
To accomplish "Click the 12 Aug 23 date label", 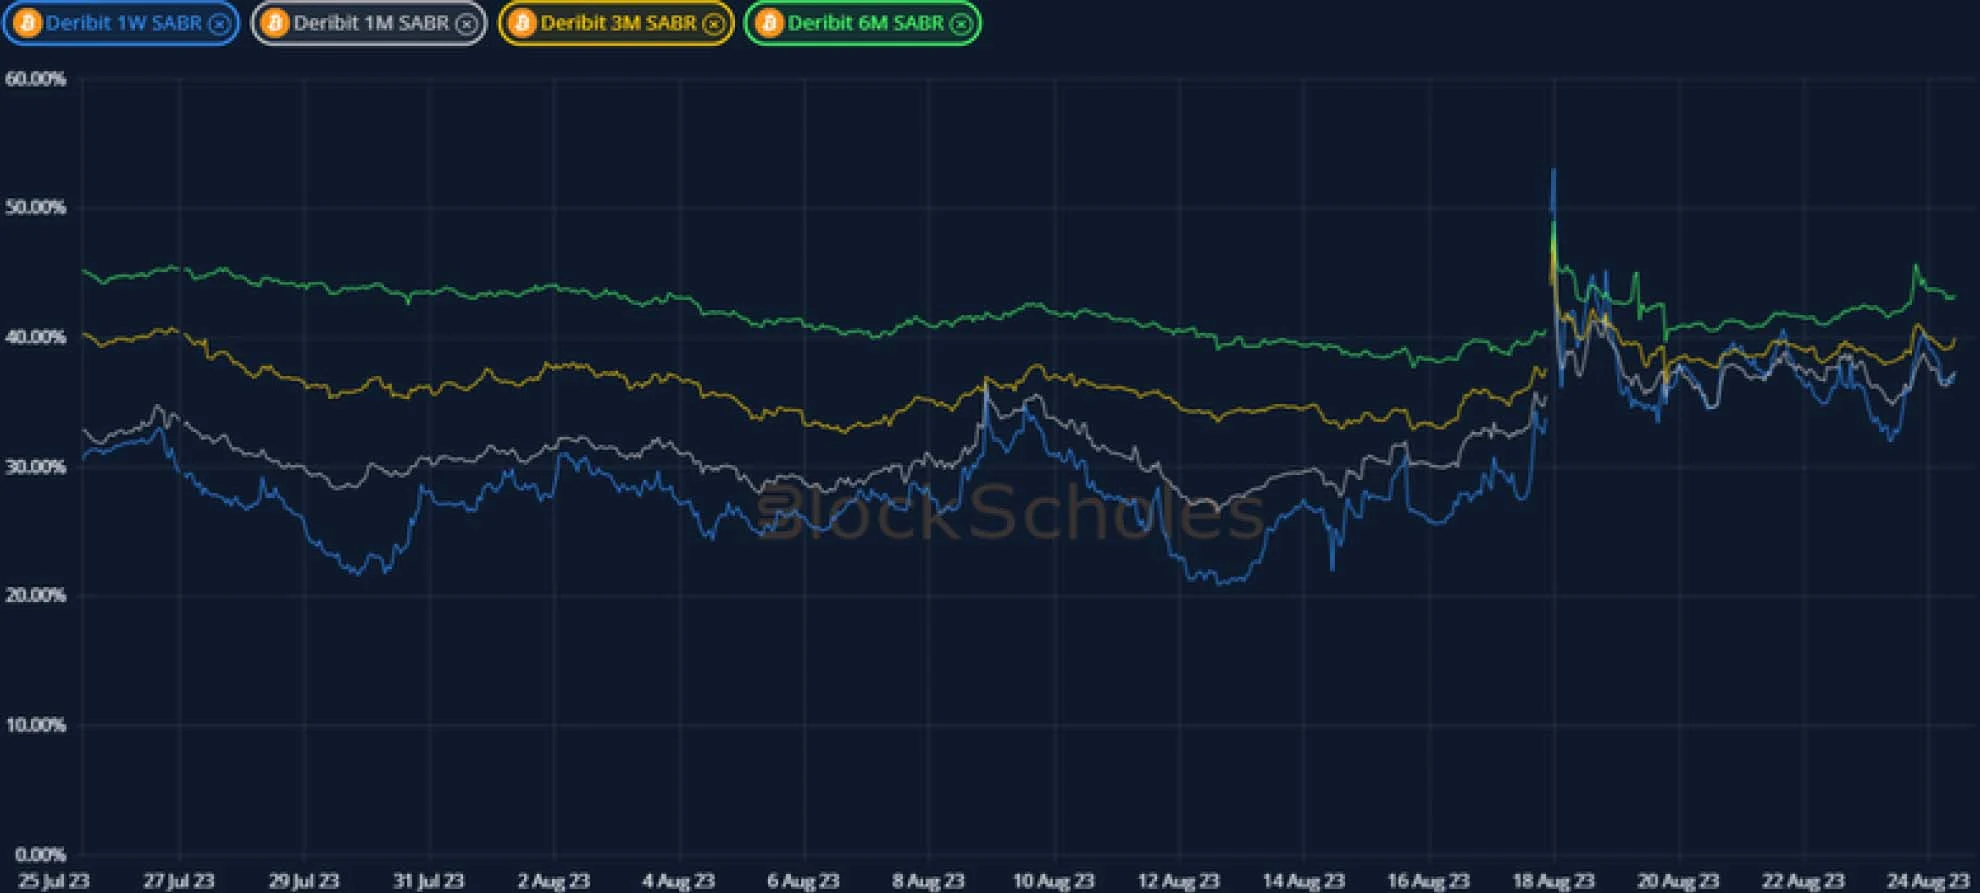I will click(x=1178, y=881).
